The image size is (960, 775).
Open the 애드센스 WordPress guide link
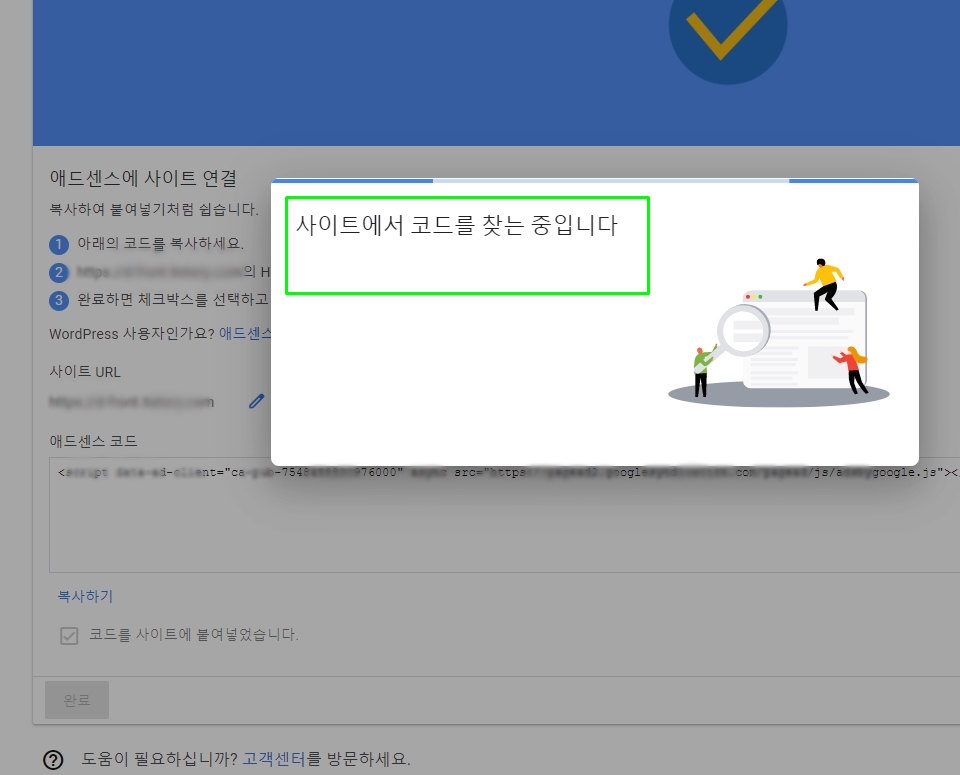coord(245,334)
